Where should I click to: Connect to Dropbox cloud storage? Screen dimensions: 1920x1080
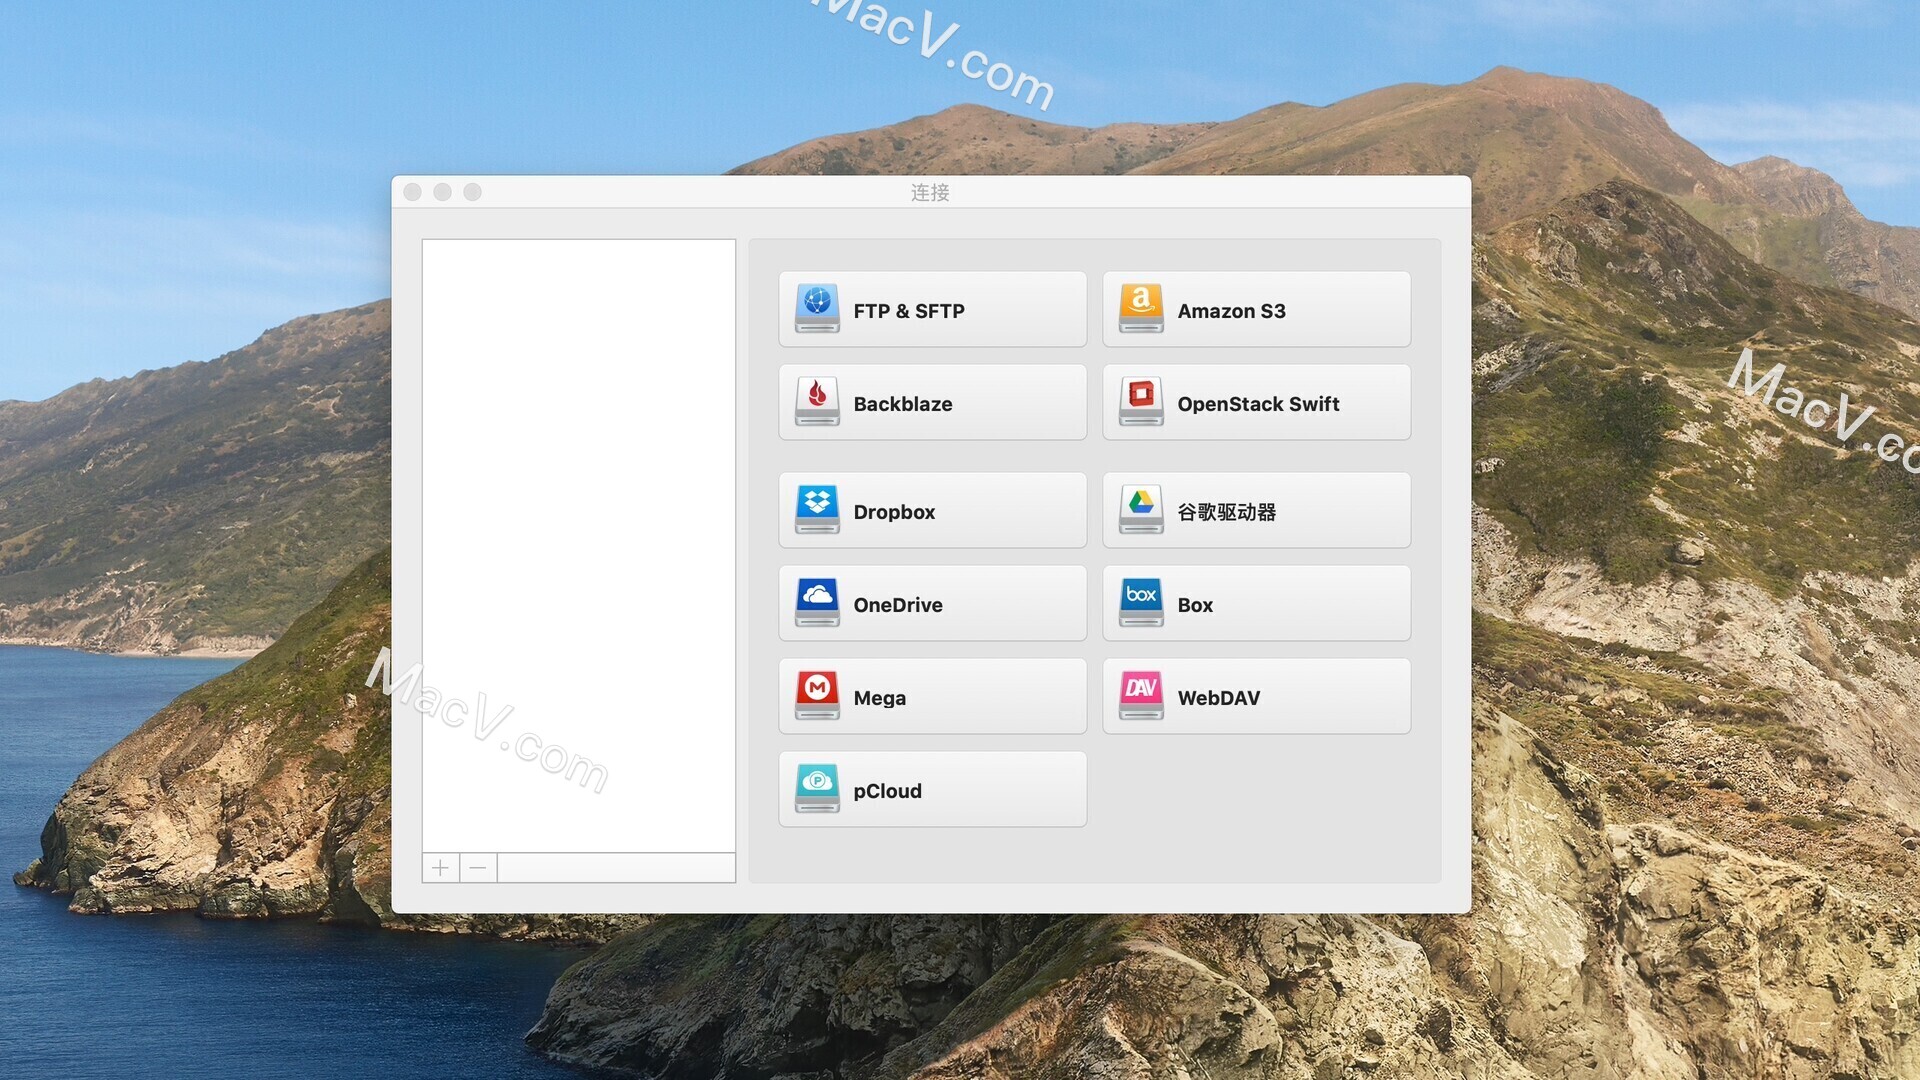click(931, 510)
